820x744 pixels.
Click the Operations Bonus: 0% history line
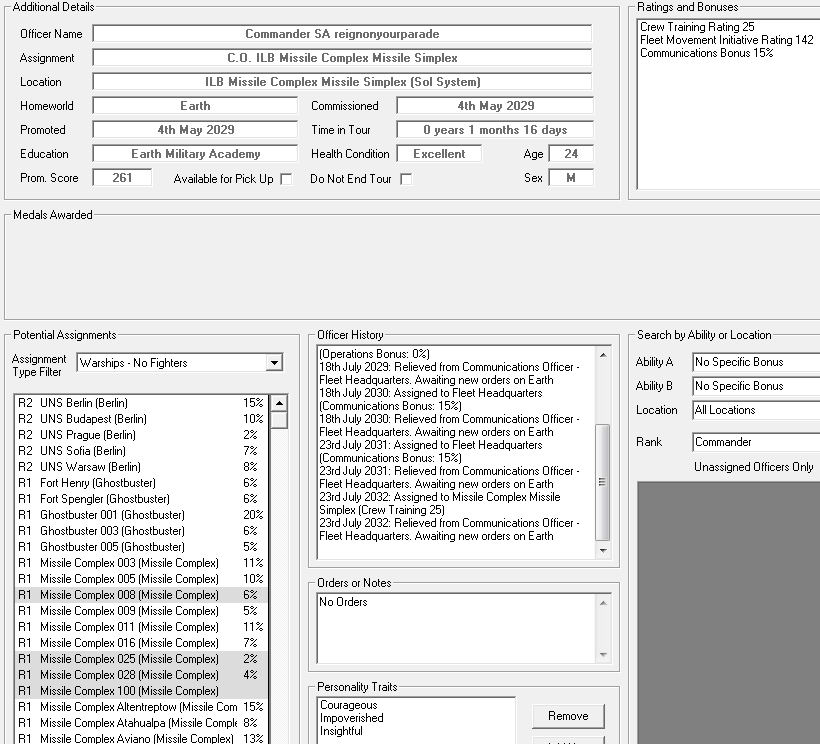tap(374, 354)
